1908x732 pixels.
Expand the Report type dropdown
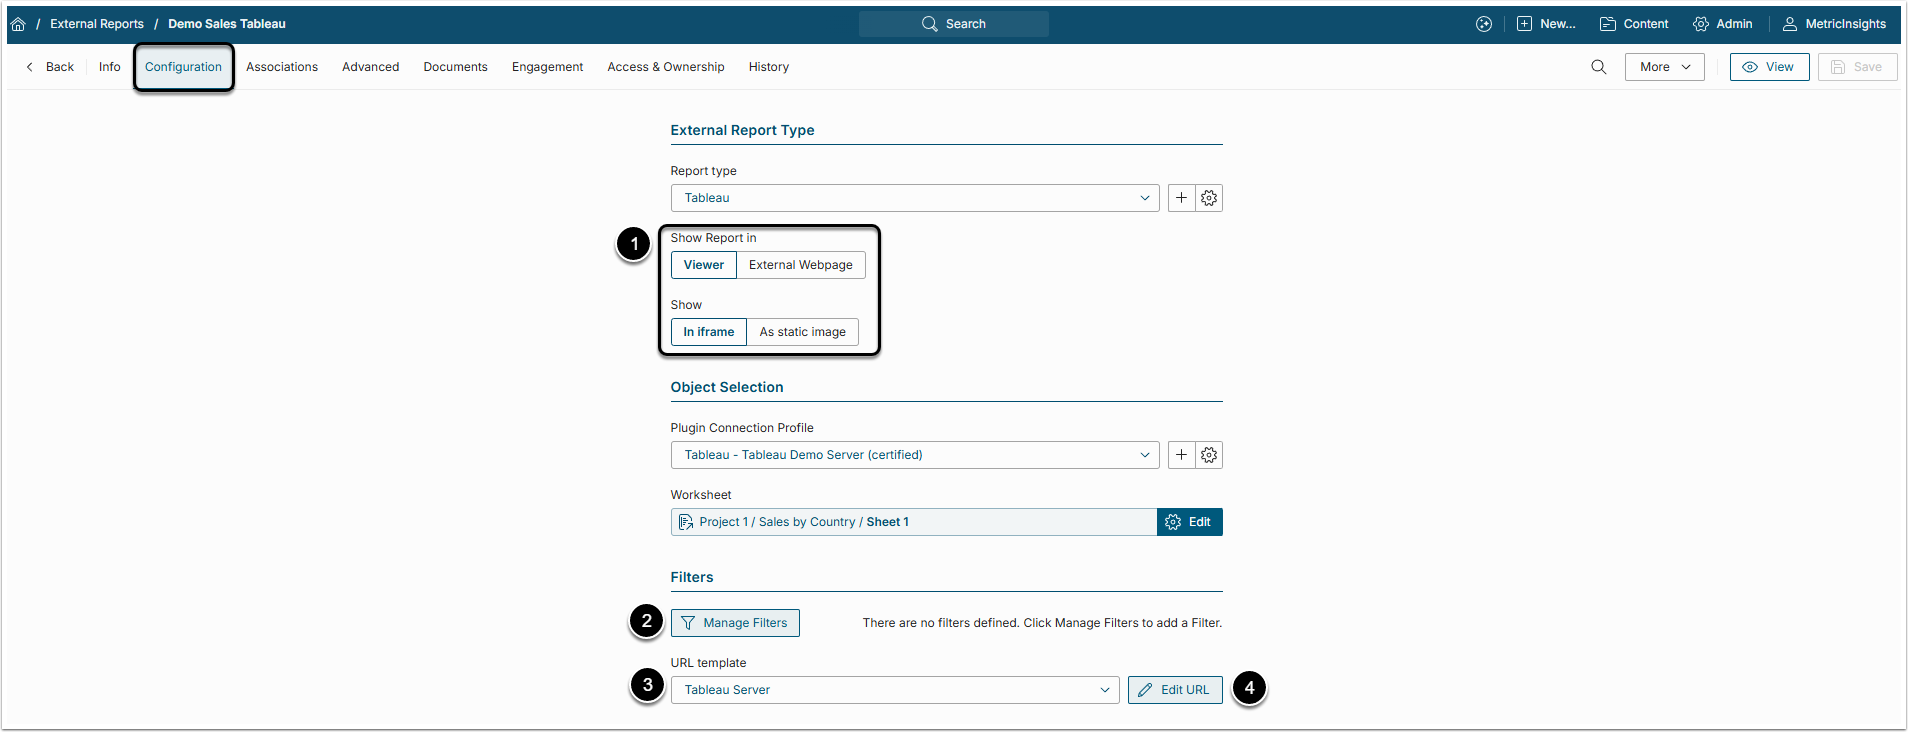click(x=915, y=198)
